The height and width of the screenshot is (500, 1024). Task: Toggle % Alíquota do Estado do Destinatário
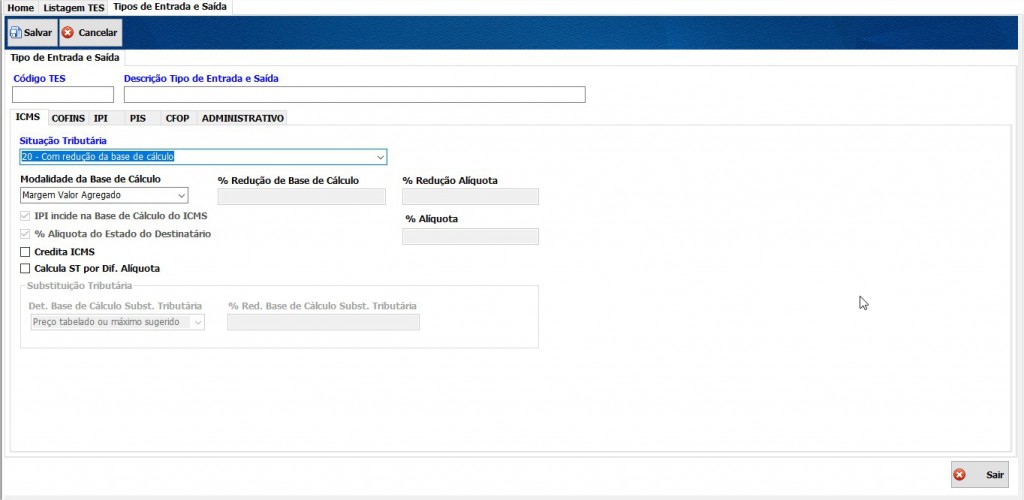coord(25,234)
